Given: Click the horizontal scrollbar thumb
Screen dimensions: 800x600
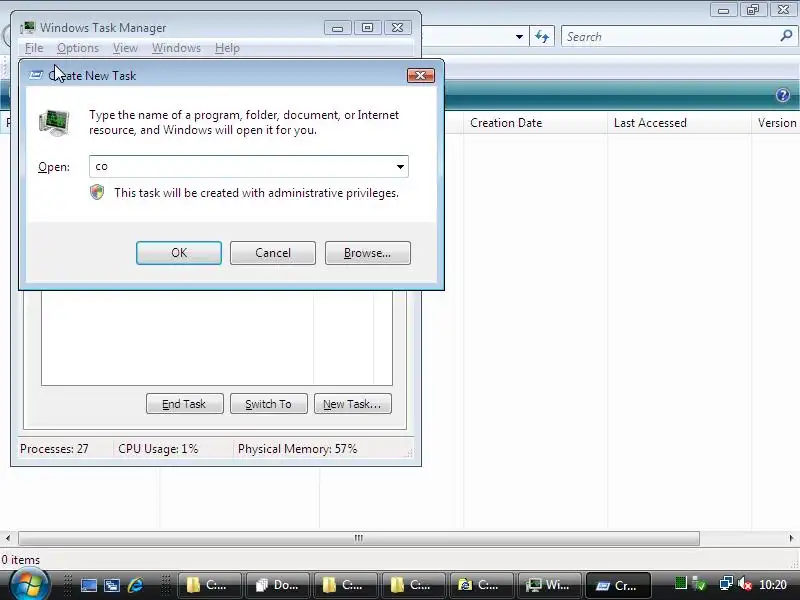Looking at the screenshot, I should pos(359,538).
